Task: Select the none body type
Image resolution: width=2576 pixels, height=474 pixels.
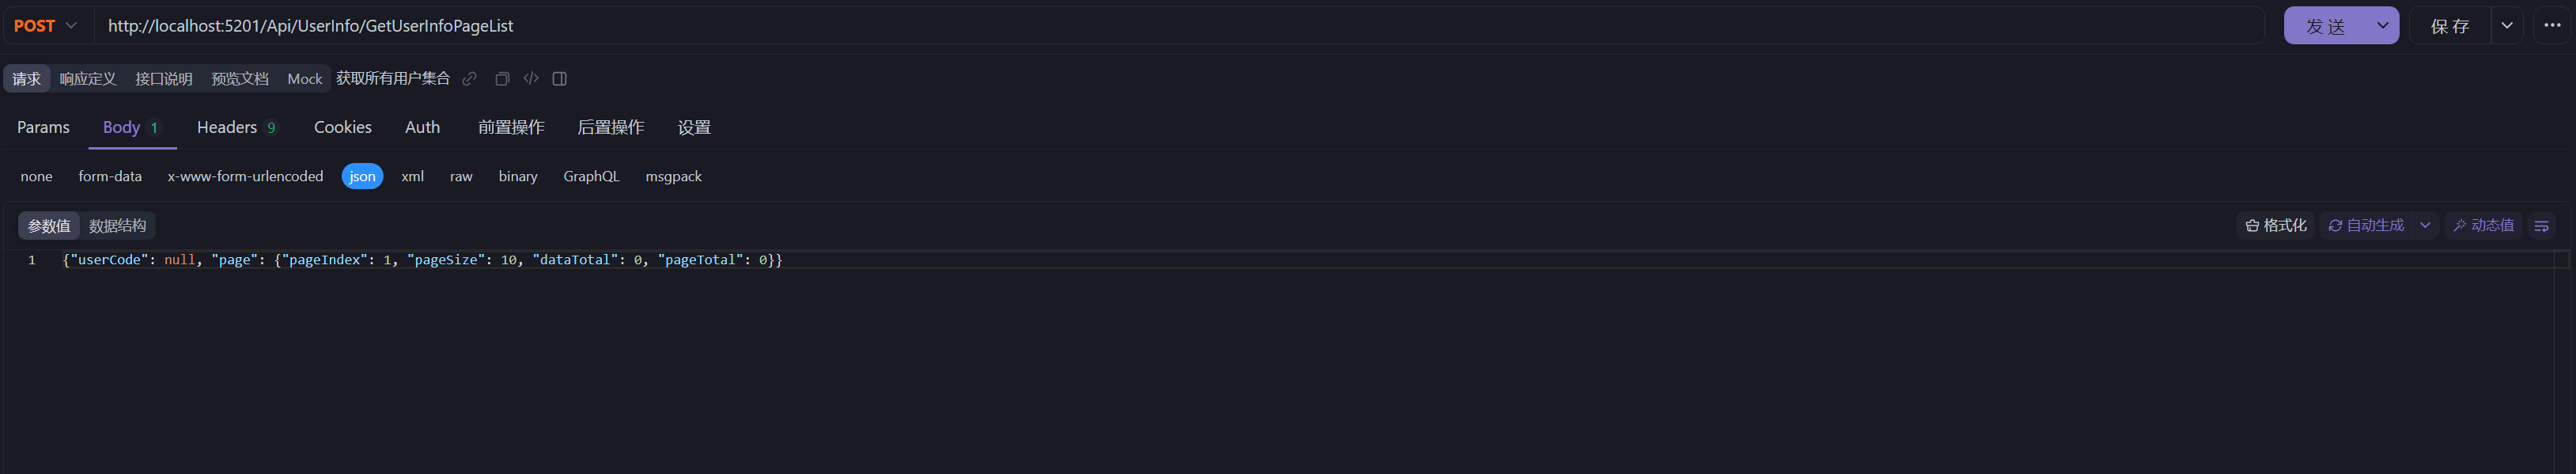Action: pyautogui.click(x=37, y=177)
